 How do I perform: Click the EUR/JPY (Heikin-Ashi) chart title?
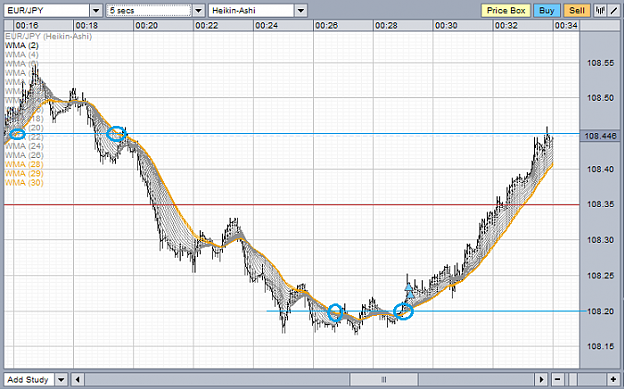[x=48, y=36]
